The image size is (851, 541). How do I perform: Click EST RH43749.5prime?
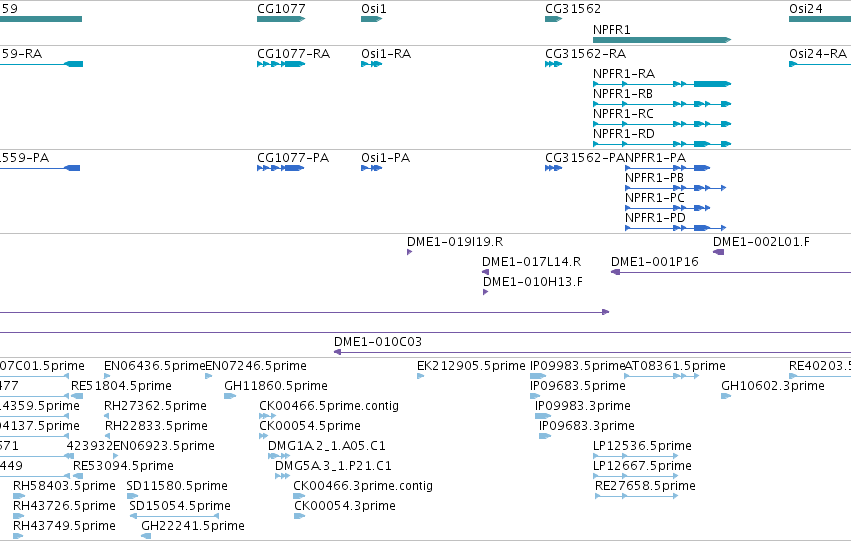[18, 536]
